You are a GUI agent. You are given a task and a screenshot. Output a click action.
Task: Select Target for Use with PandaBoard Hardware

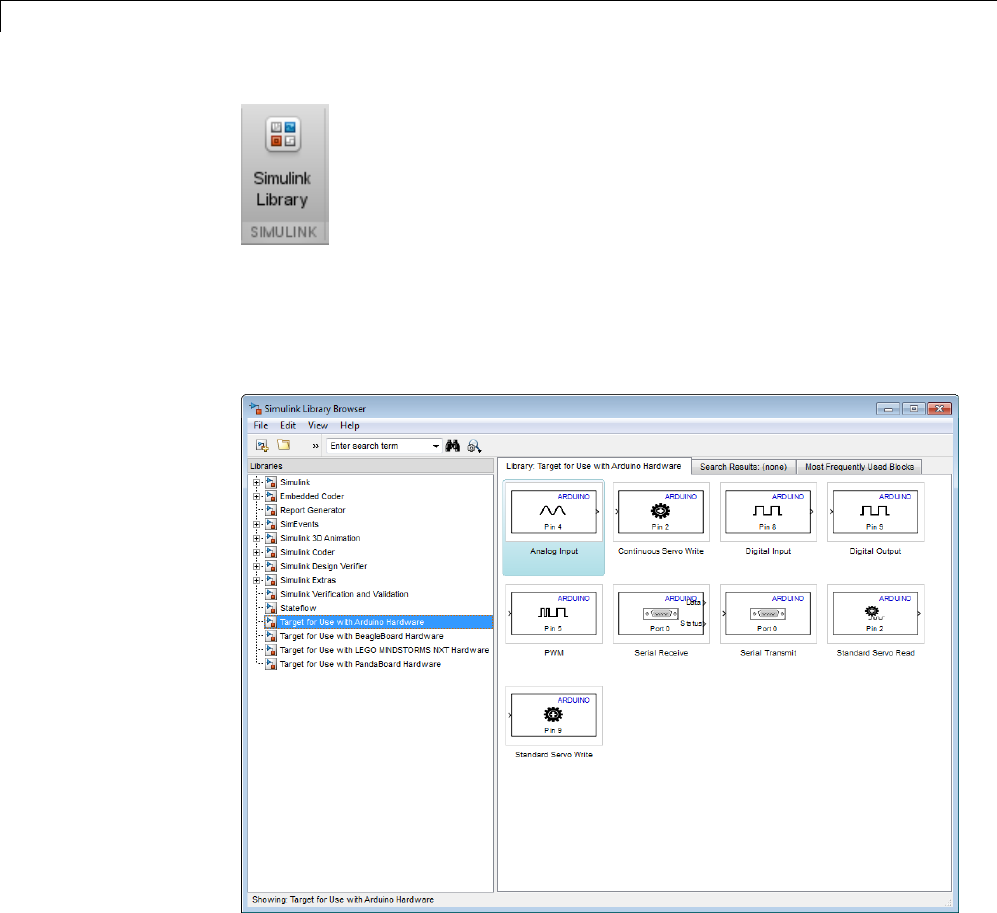point(361,664)
